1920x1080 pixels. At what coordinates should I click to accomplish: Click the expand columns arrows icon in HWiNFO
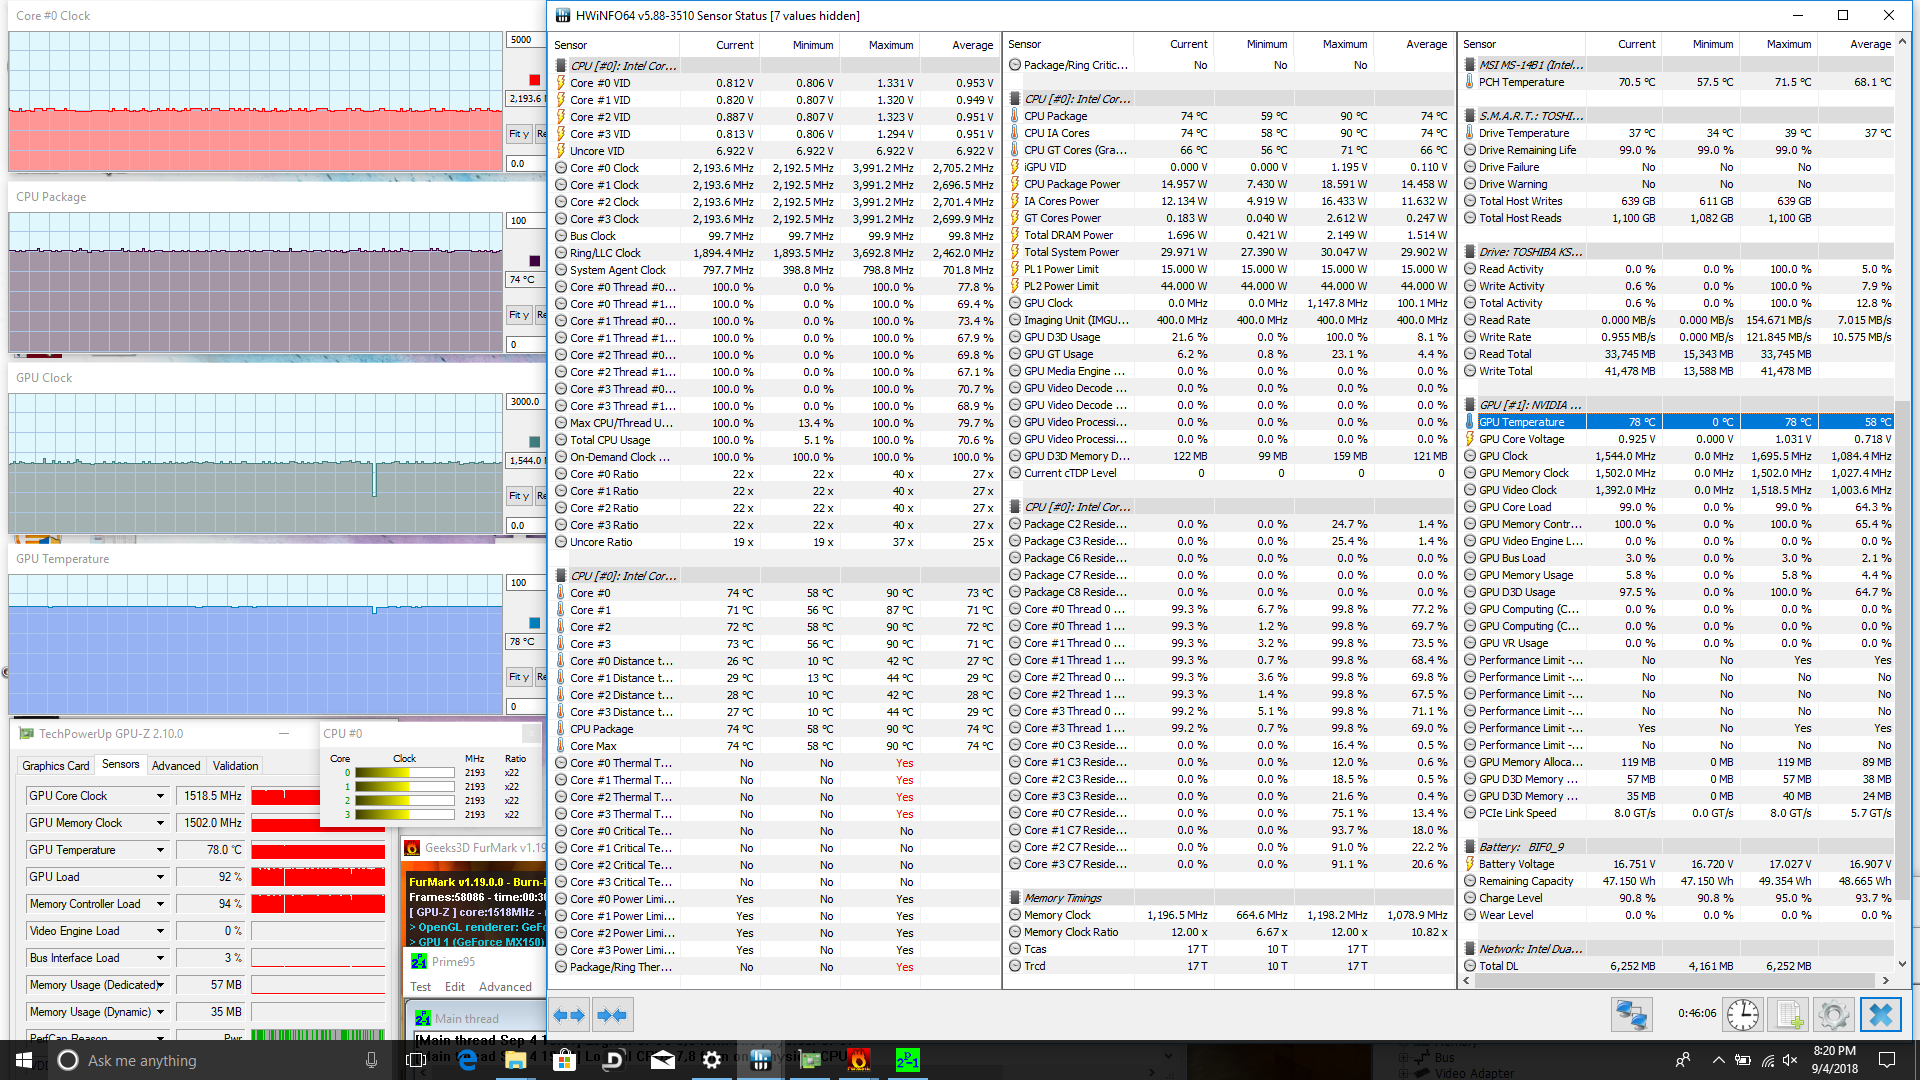click(569, 1015)
